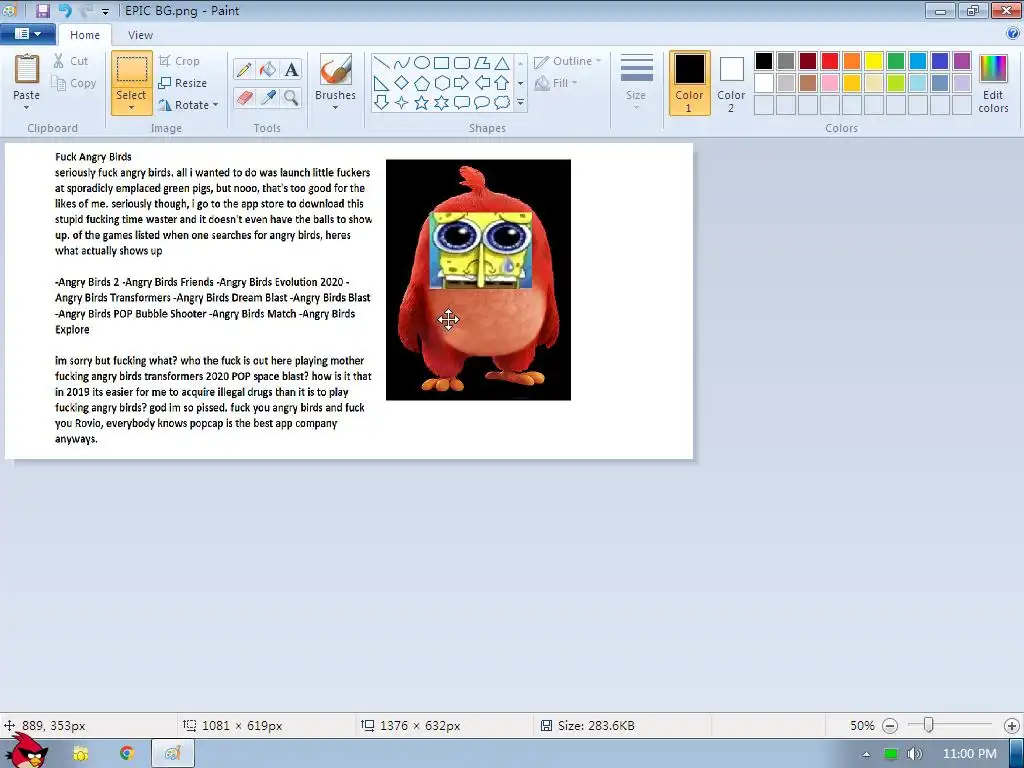Choose the Magnifier tool

tap(291, 98)
